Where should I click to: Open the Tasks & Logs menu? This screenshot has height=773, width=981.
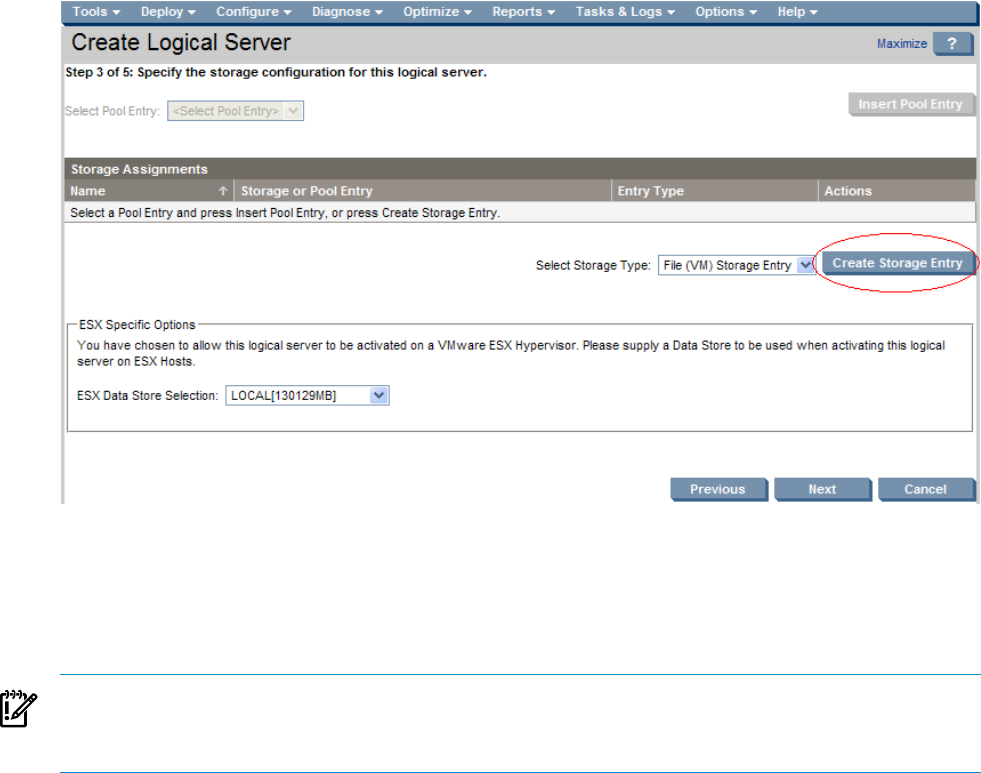(625, 12)
